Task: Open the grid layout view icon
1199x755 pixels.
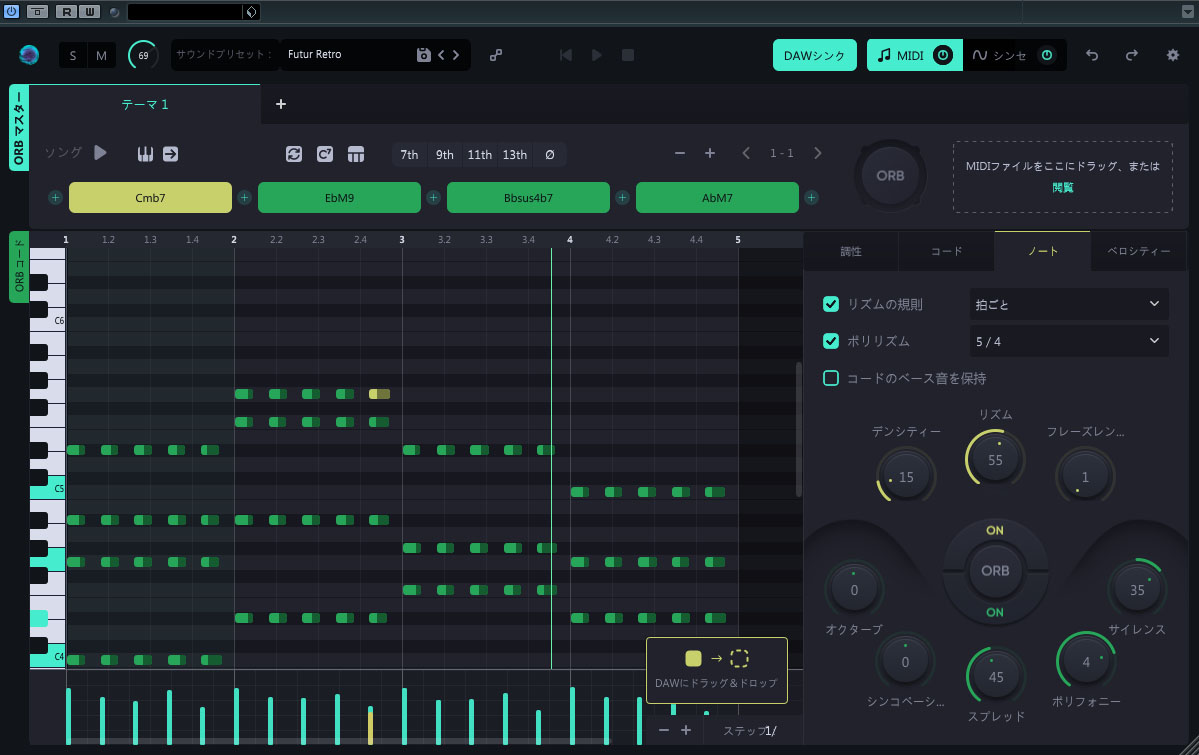Action: pos(356,152)
